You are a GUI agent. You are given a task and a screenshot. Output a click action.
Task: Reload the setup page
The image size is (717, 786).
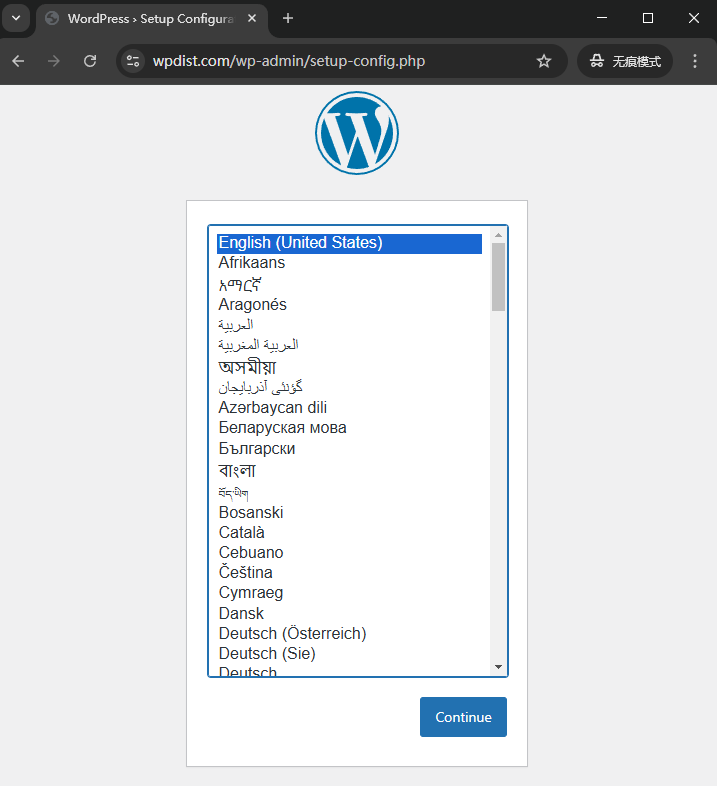pos(90,61)
